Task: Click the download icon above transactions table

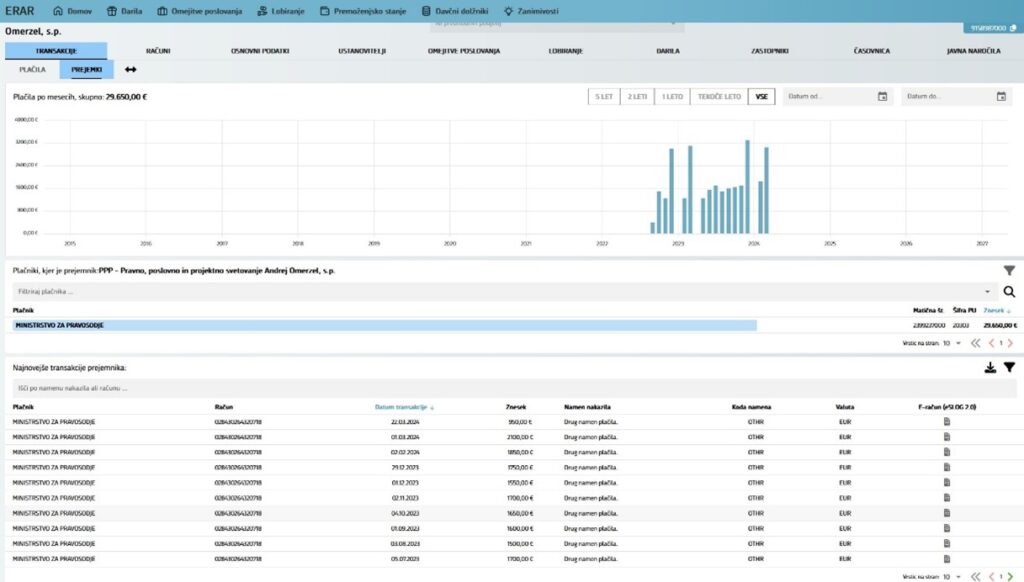Action: tap(990, 368)
